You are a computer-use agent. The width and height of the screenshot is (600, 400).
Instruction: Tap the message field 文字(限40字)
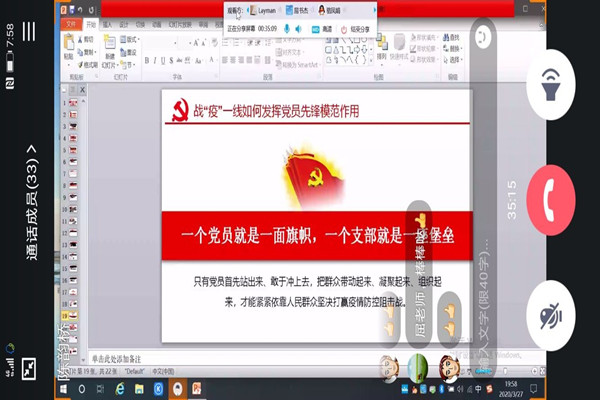[x=485, y=300]
